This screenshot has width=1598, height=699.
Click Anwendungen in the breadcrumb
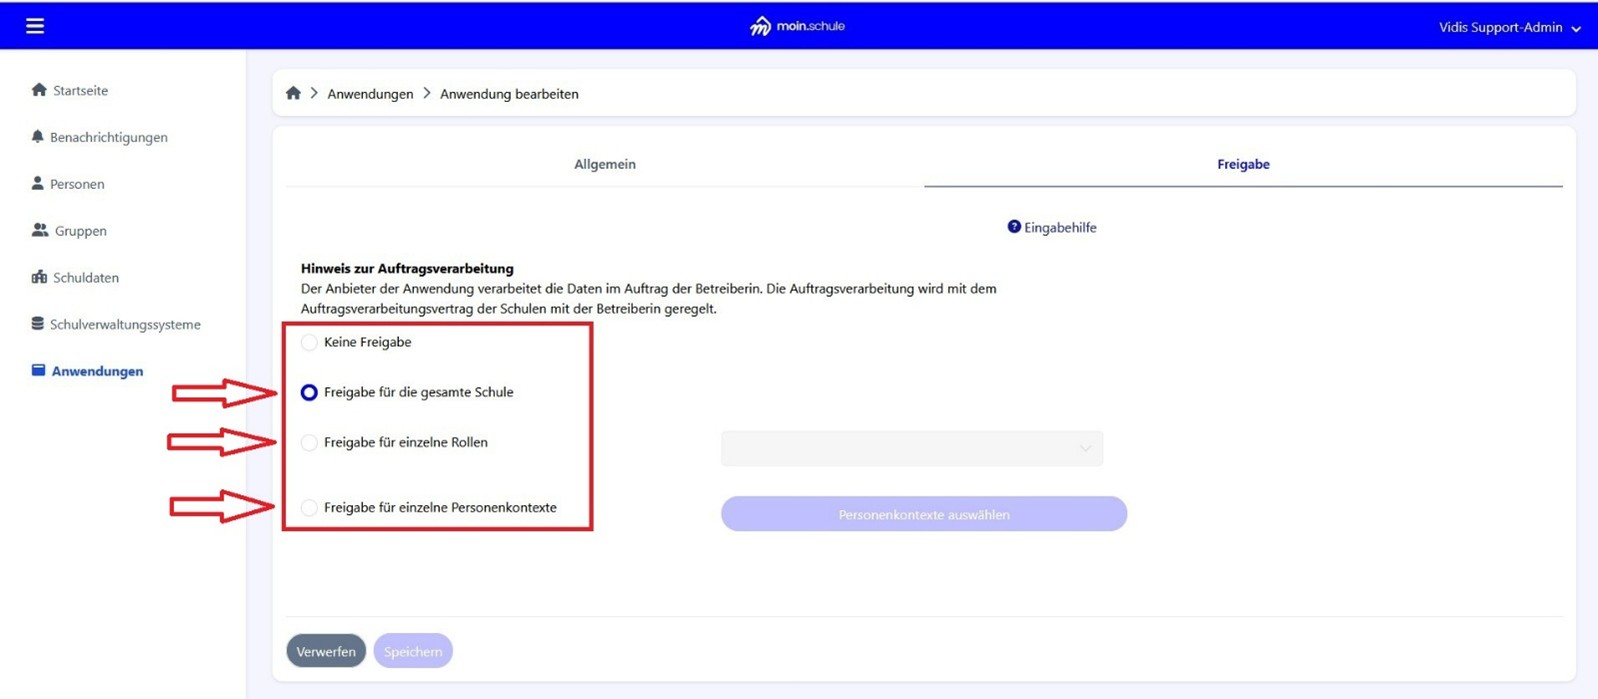click(x=370, y=94)
